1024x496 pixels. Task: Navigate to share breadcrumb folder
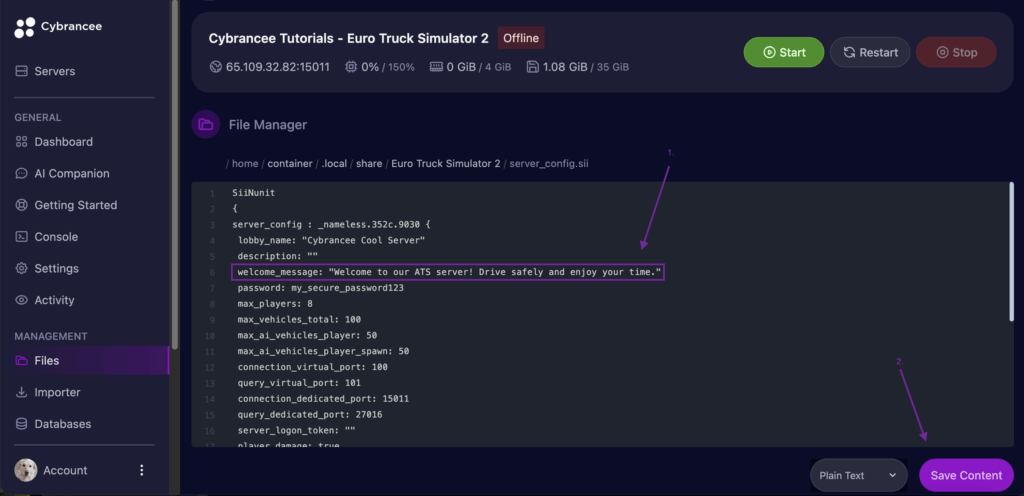tap(369, 164)
